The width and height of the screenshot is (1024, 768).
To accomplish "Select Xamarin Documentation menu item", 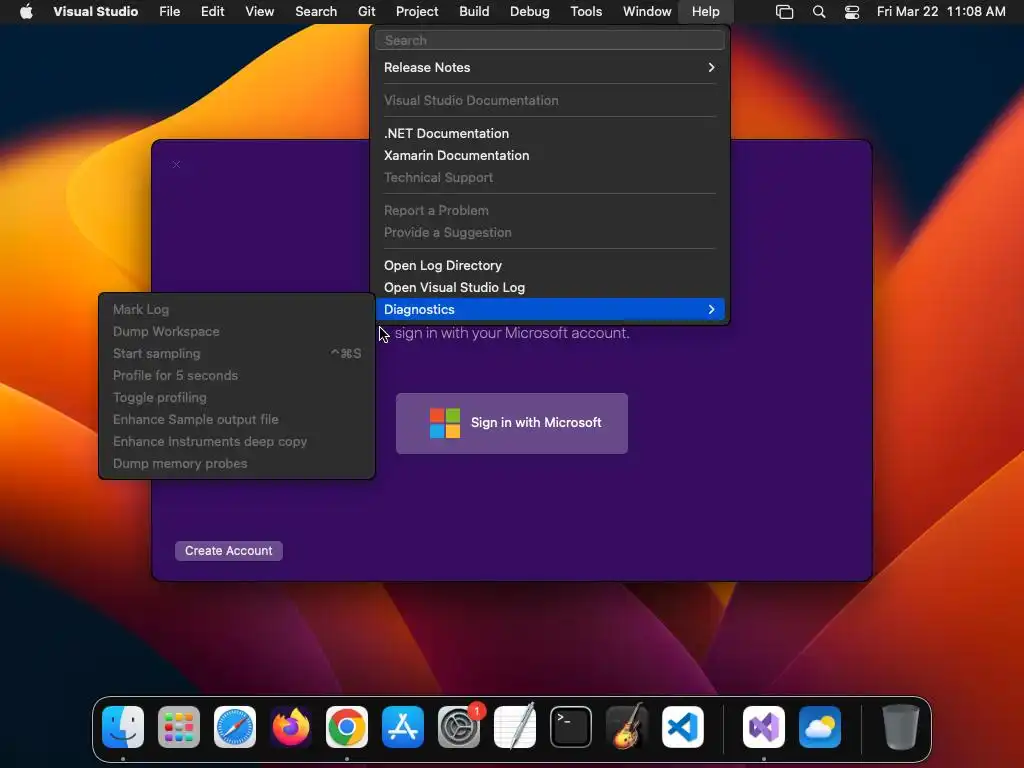I will tap(550, 155).
